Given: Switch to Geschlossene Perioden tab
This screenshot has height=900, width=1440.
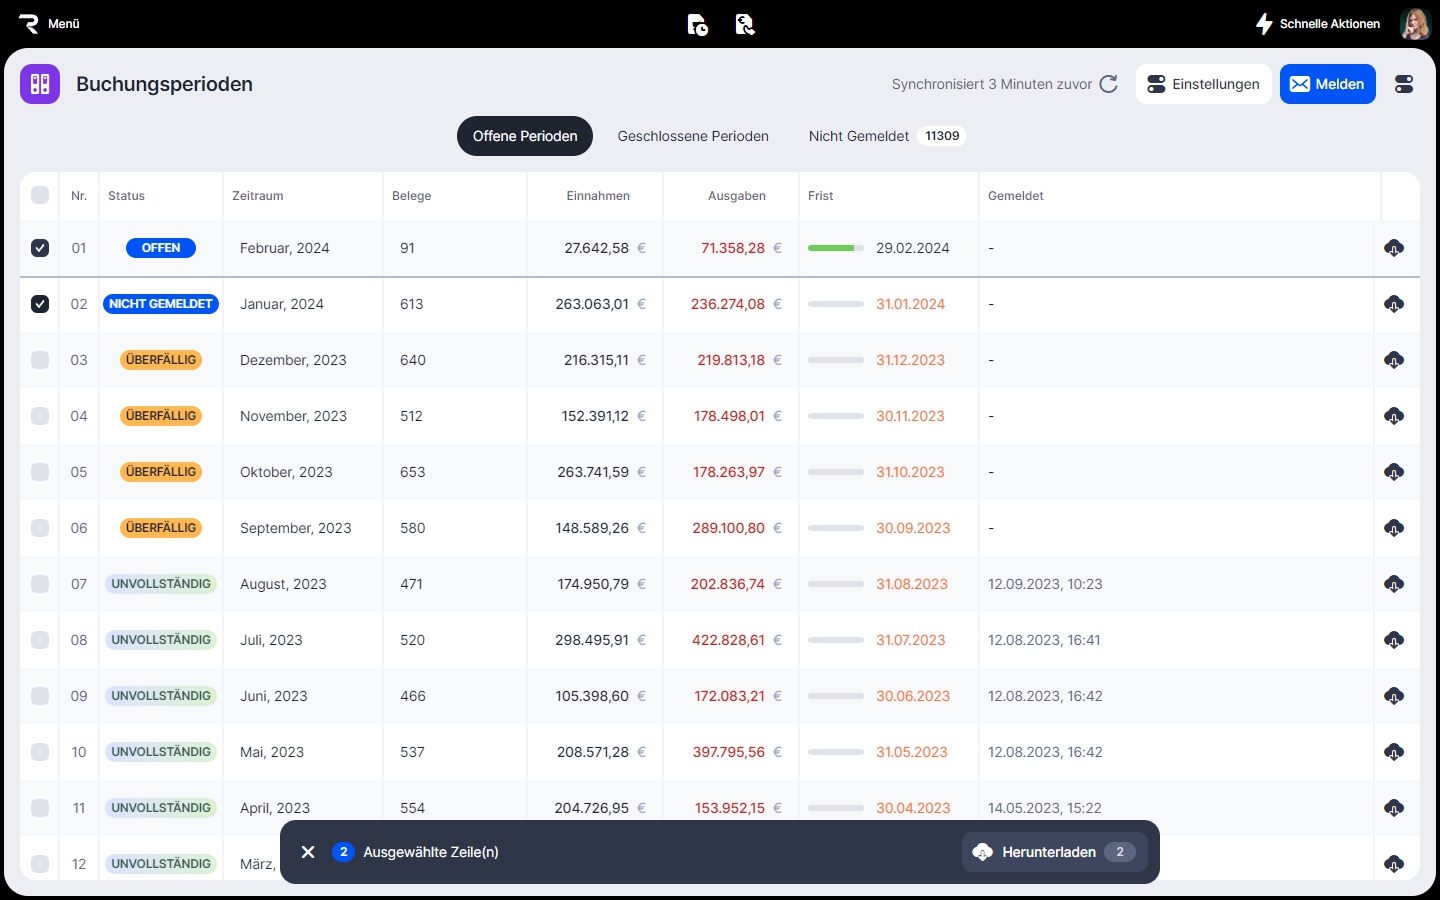Looking at the screenshot, I should 693,136.
